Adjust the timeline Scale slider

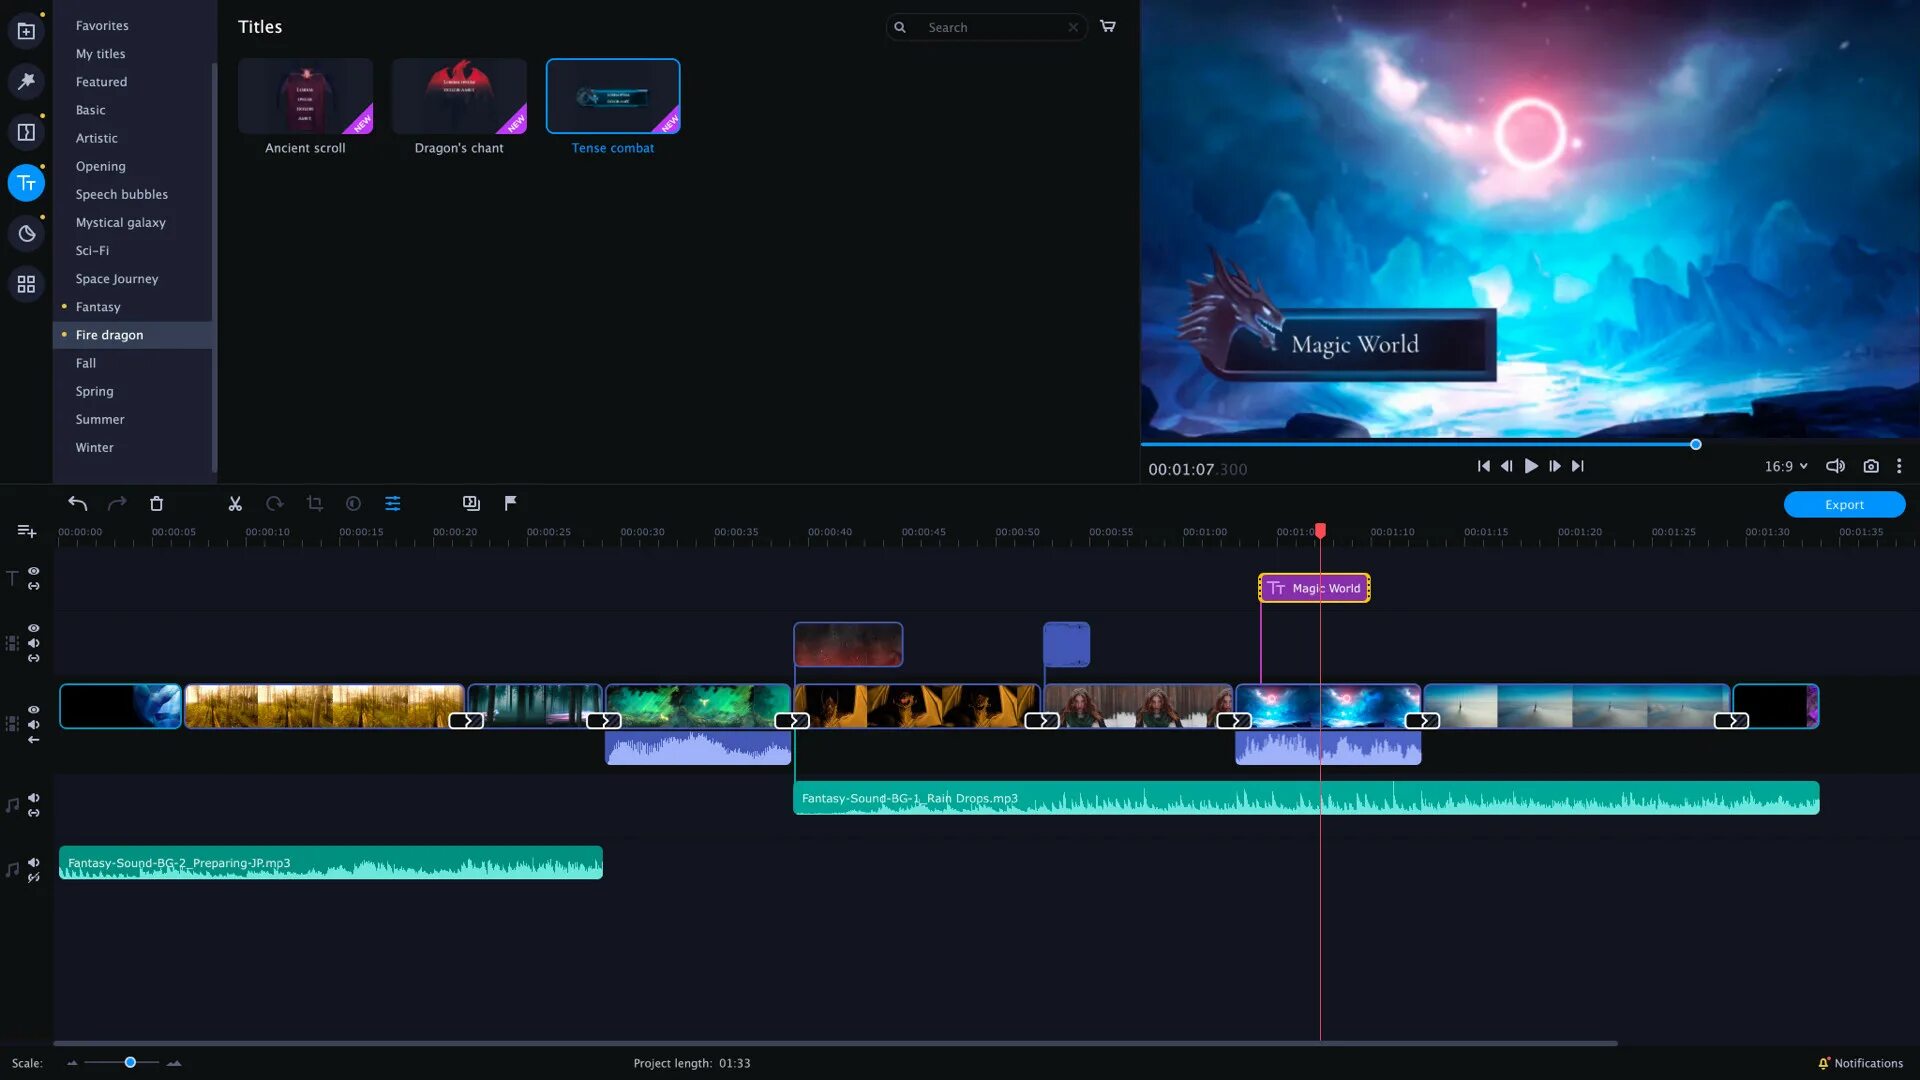pyautogui.click(x=128, y=1063)
